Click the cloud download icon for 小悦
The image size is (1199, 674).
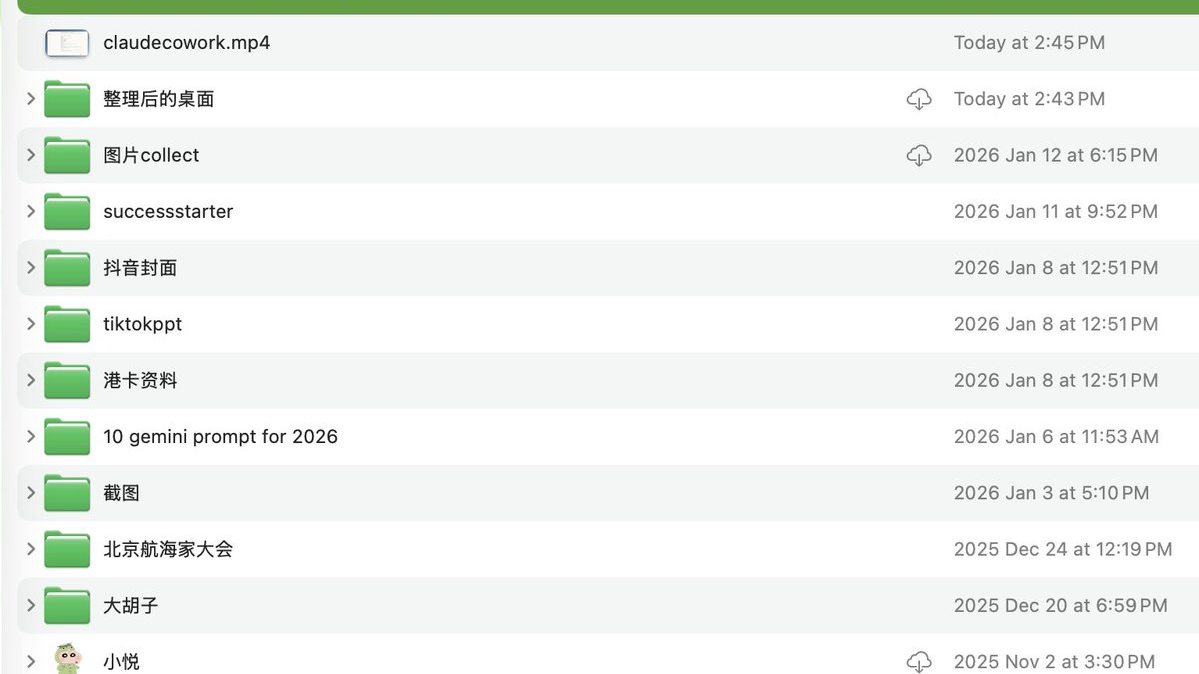918,661
